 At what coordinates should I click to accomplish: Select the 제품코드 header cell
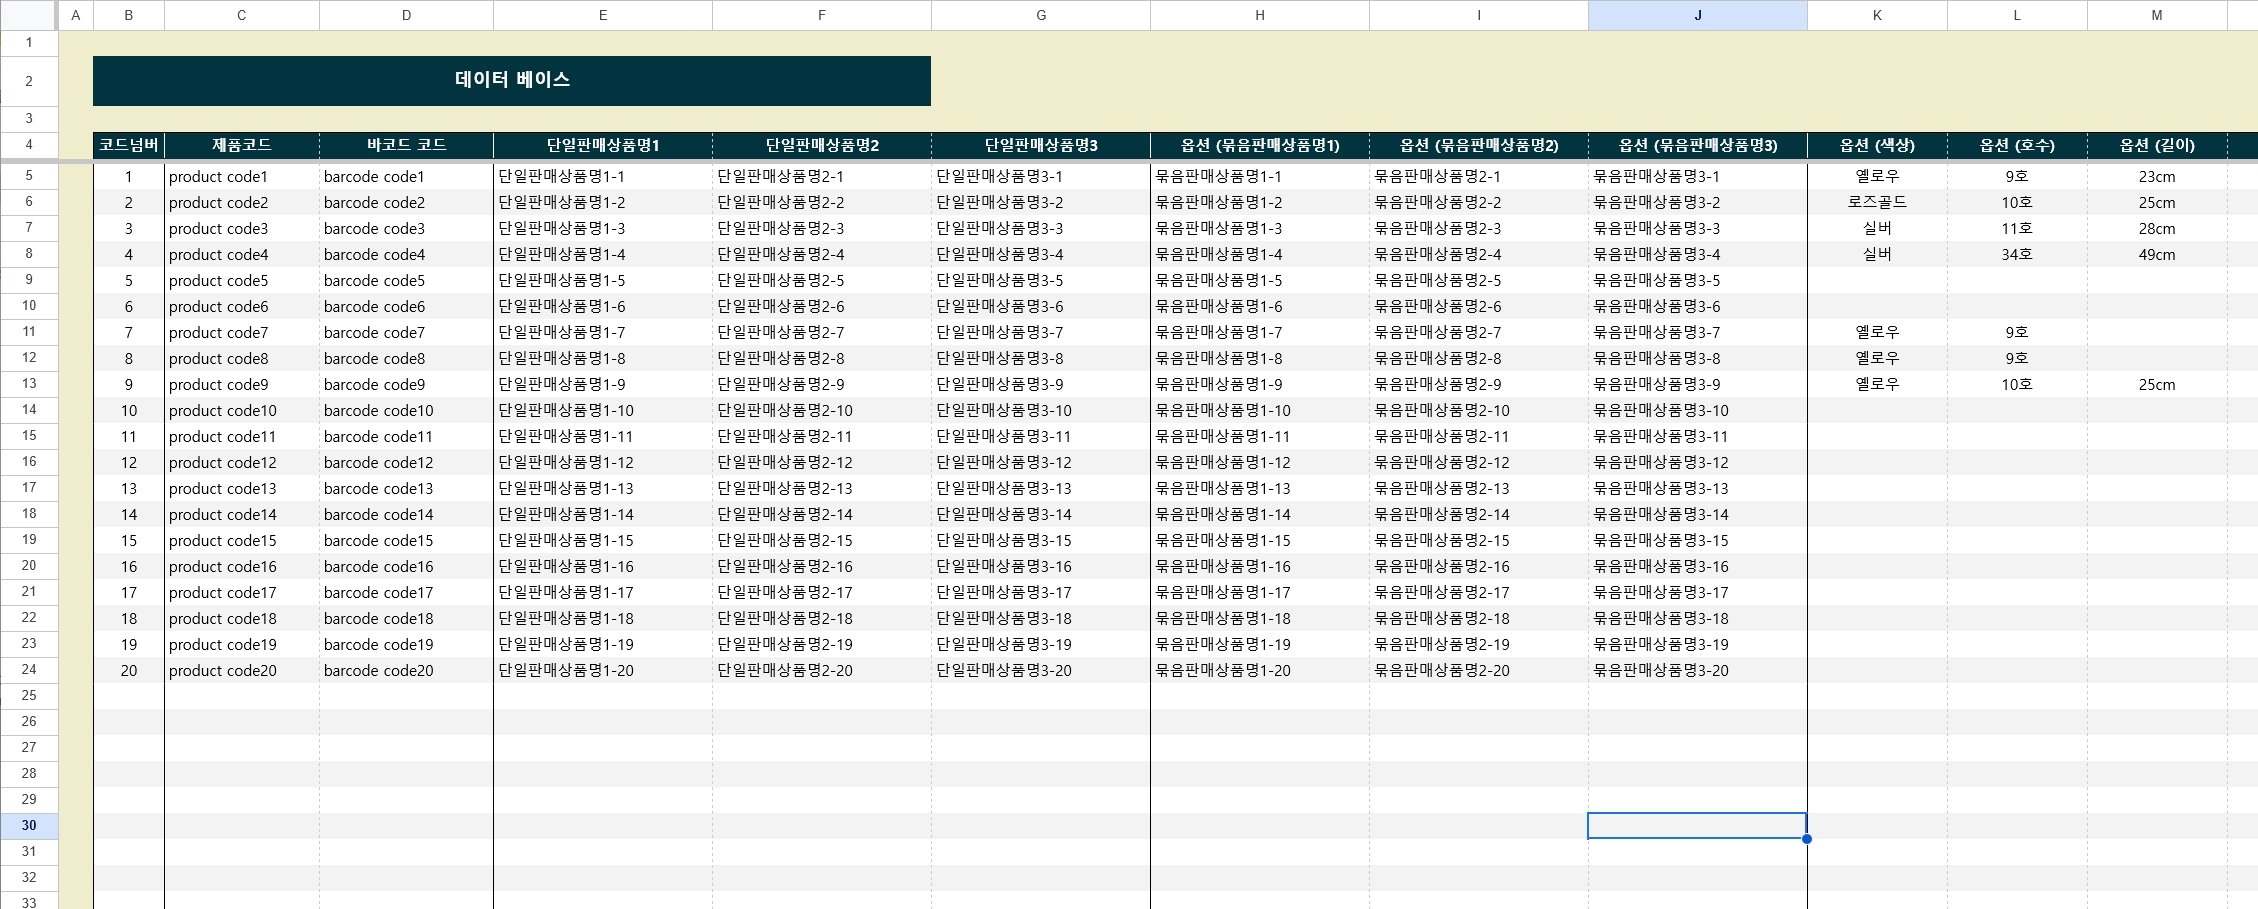click(241, 145)
